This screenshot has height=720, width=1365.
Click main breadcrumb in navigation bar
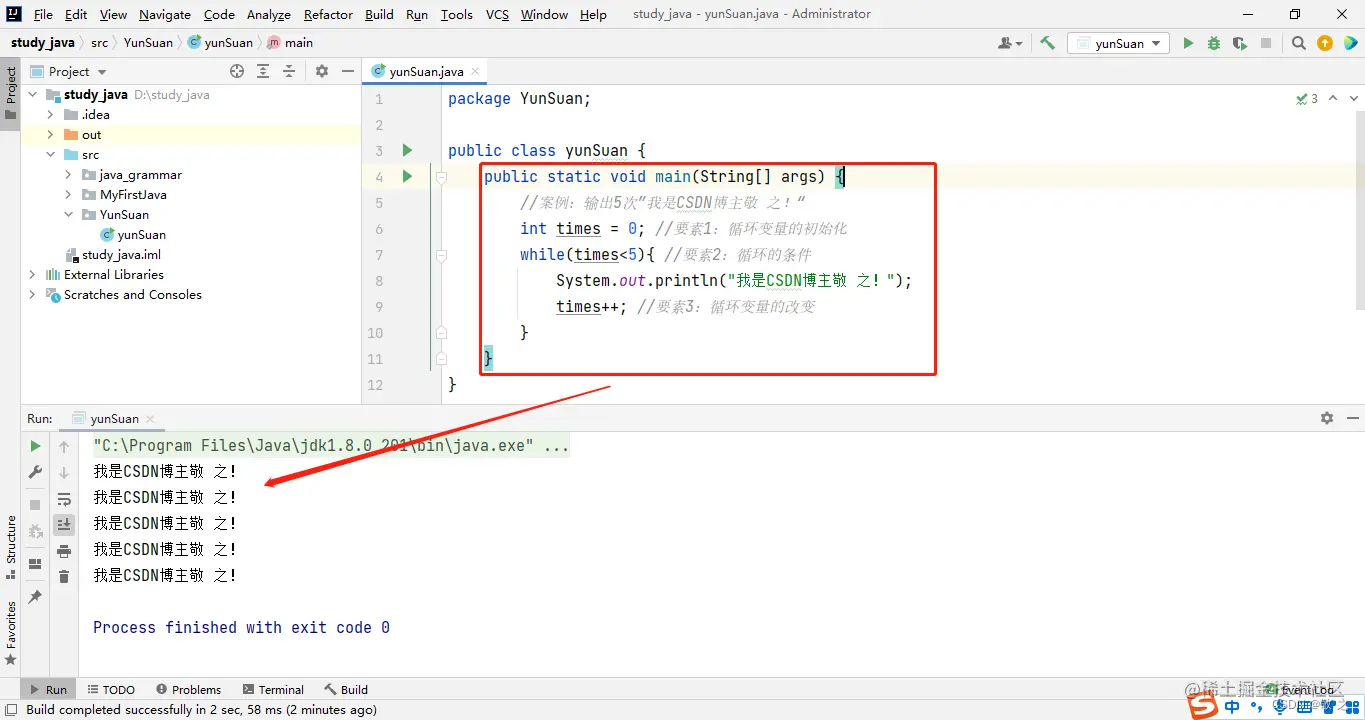point(290,43)
